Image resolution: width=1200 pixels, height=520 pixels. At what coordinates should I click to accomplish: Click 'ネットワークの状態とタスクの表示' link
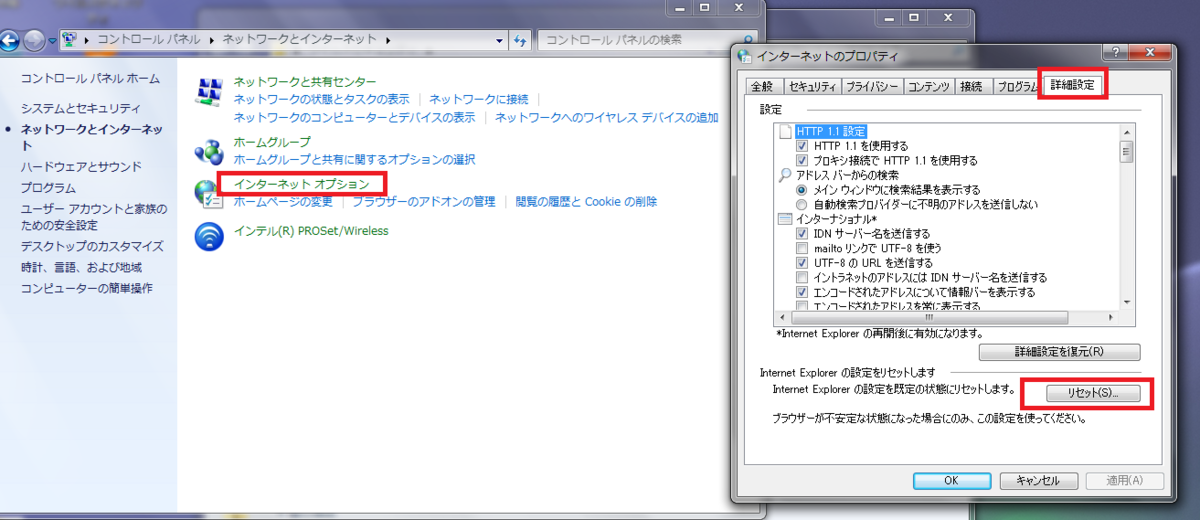(321, 99)
